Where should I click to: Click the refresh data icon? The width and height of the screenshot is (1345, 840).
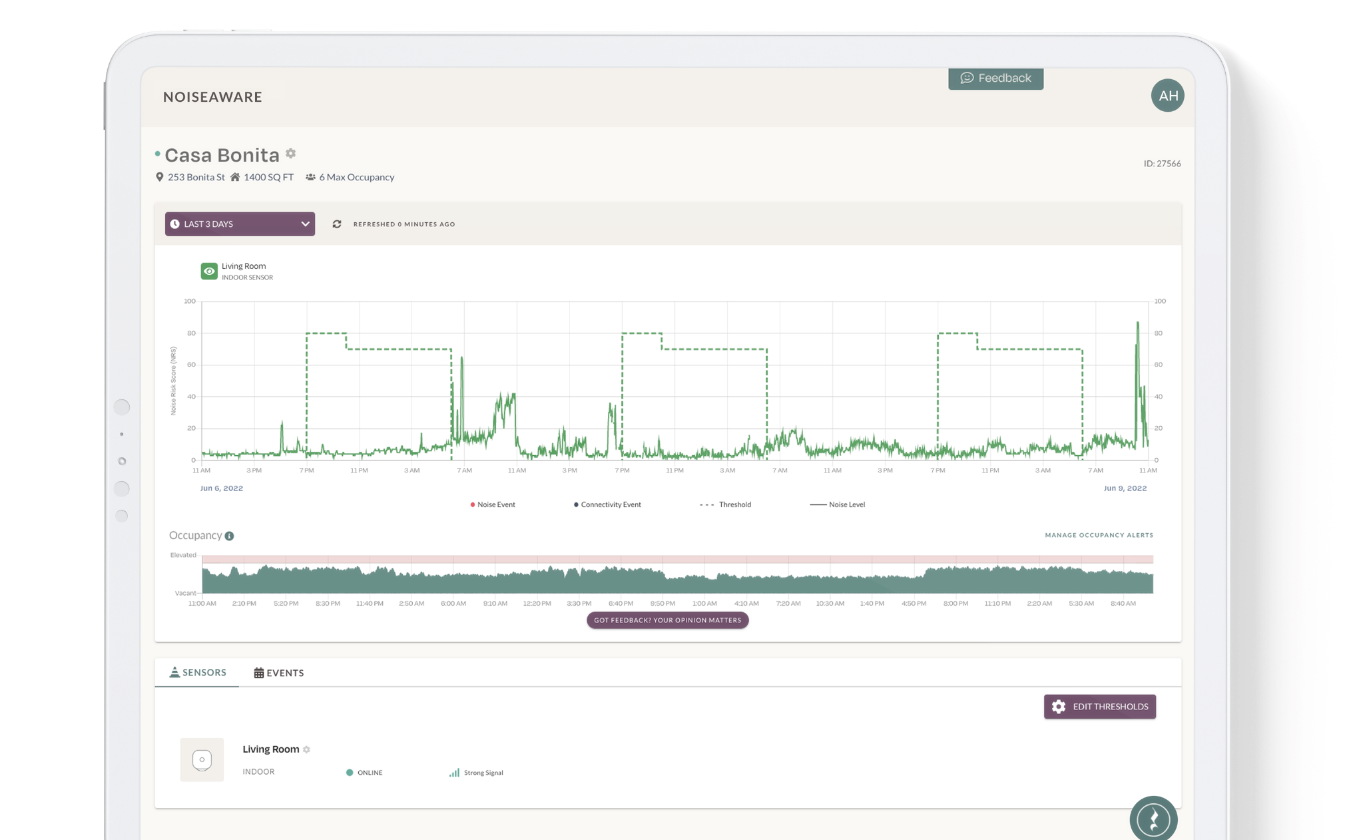click(337, 224)
